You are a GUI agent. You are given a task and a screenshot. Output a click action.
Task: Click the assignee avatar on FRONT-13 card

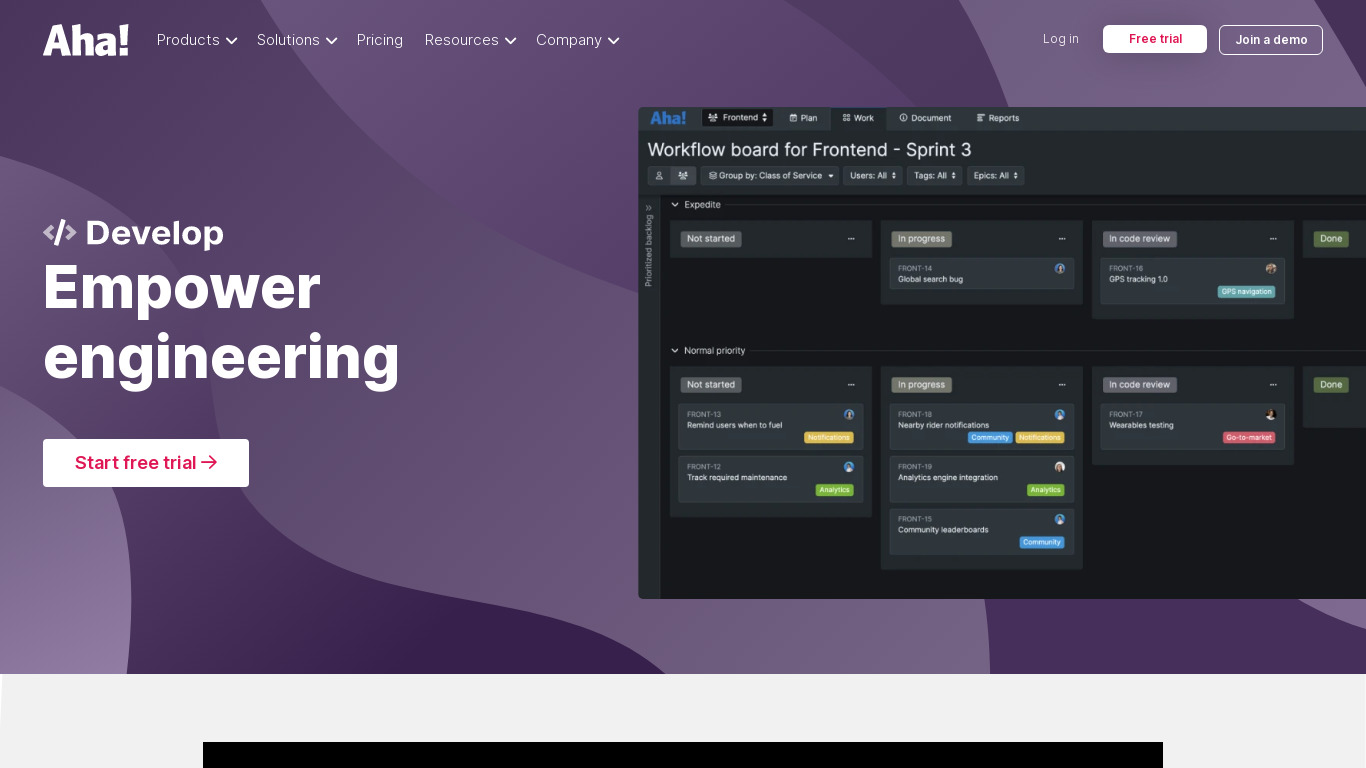point(849,414)
